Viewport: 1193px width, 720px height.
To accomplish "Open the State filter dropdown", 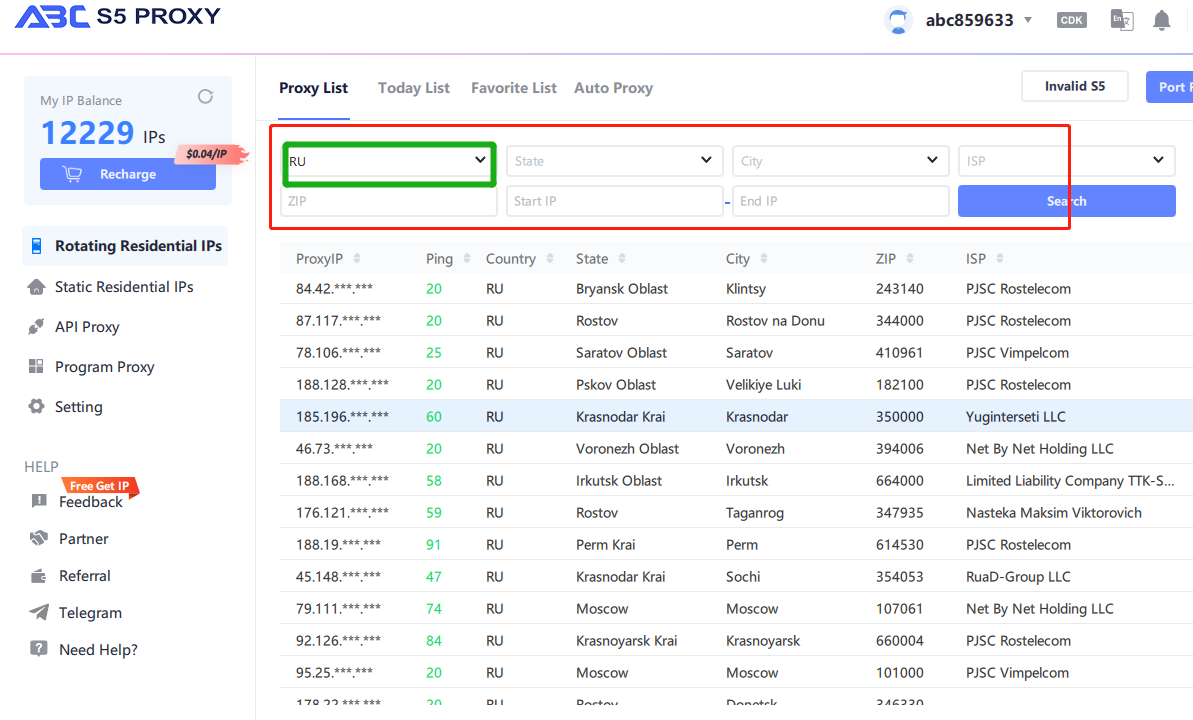I will coord(614,161).
